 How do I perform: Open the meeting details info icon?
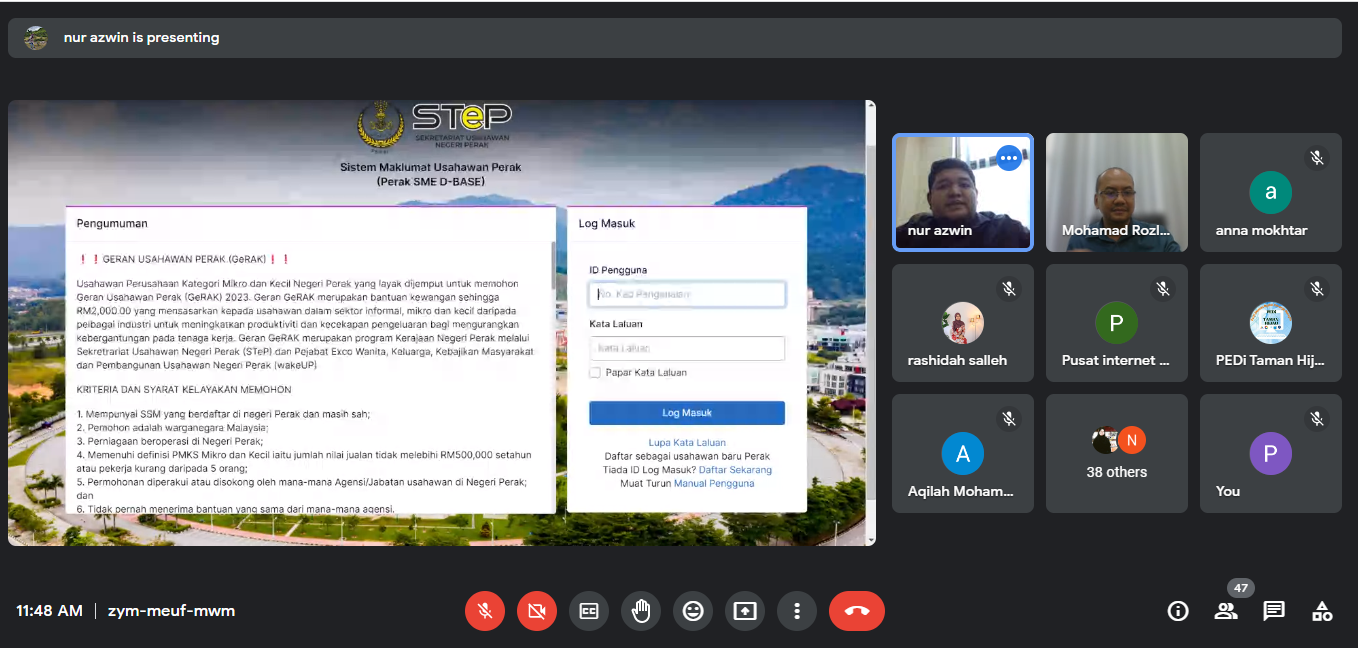pyautogui.click(x=1178, y=611)
